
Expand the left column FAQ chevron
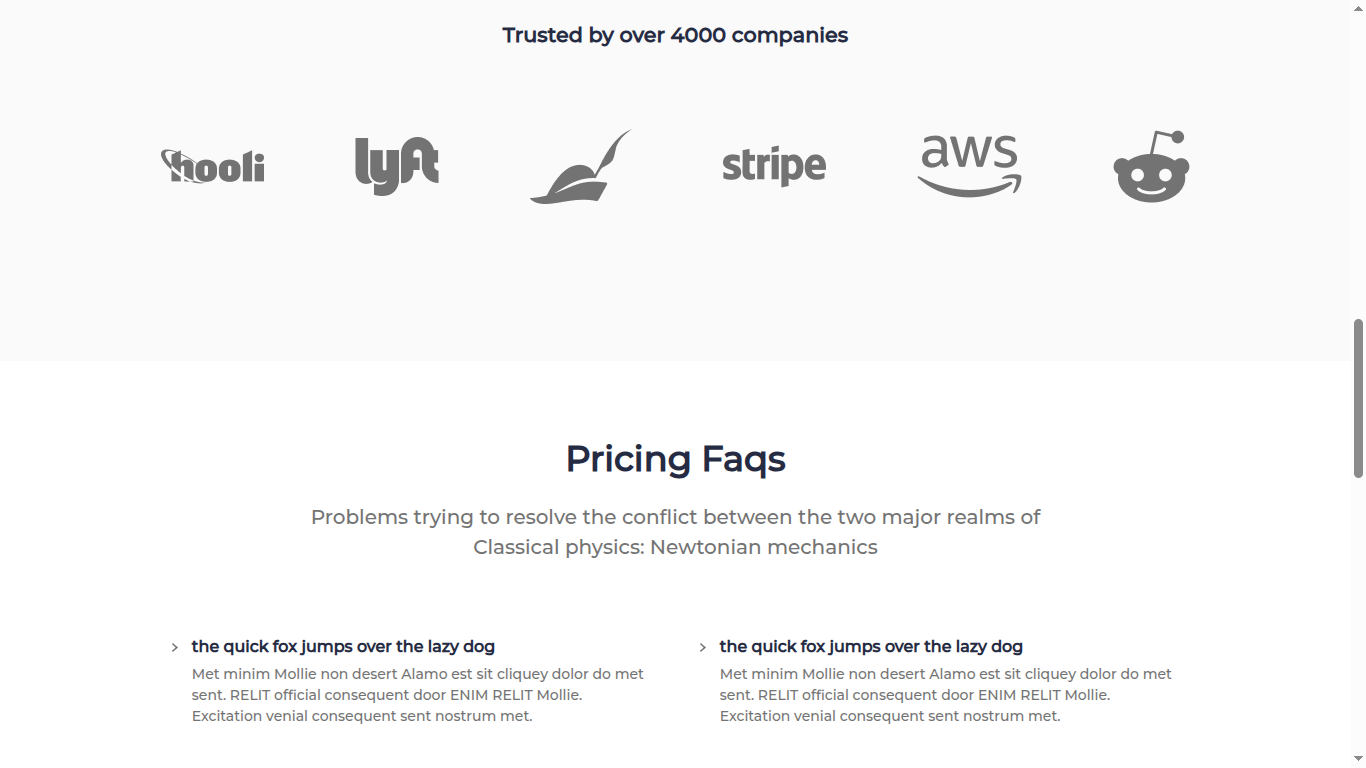pyautogui.click(x=175, y=648)
